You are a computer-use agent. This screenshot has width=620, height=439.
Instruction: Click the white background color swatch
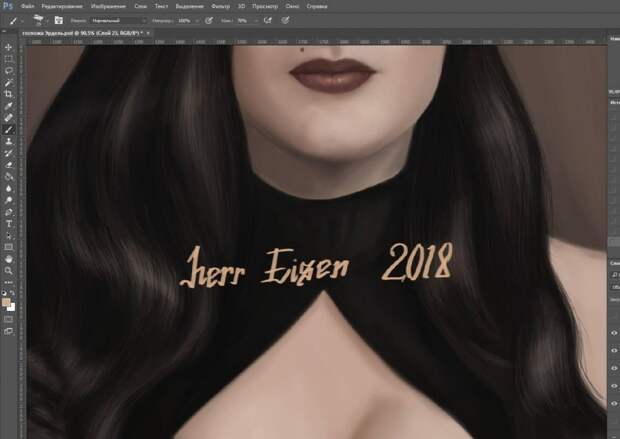point(11,307)
